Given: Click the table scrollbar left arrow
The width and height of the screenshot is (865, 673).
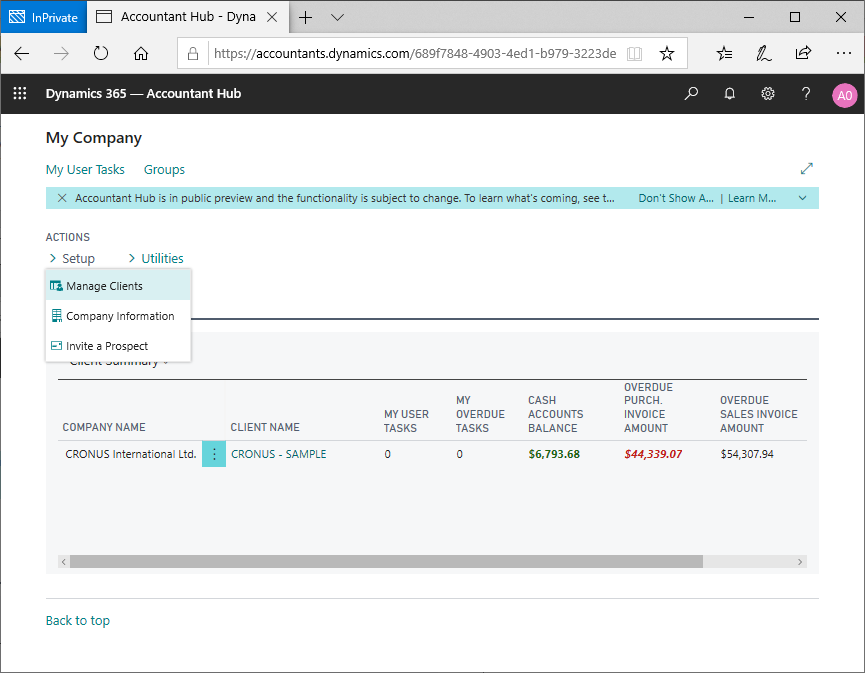Looking at the screenshot, I should (x=64, y=562).
